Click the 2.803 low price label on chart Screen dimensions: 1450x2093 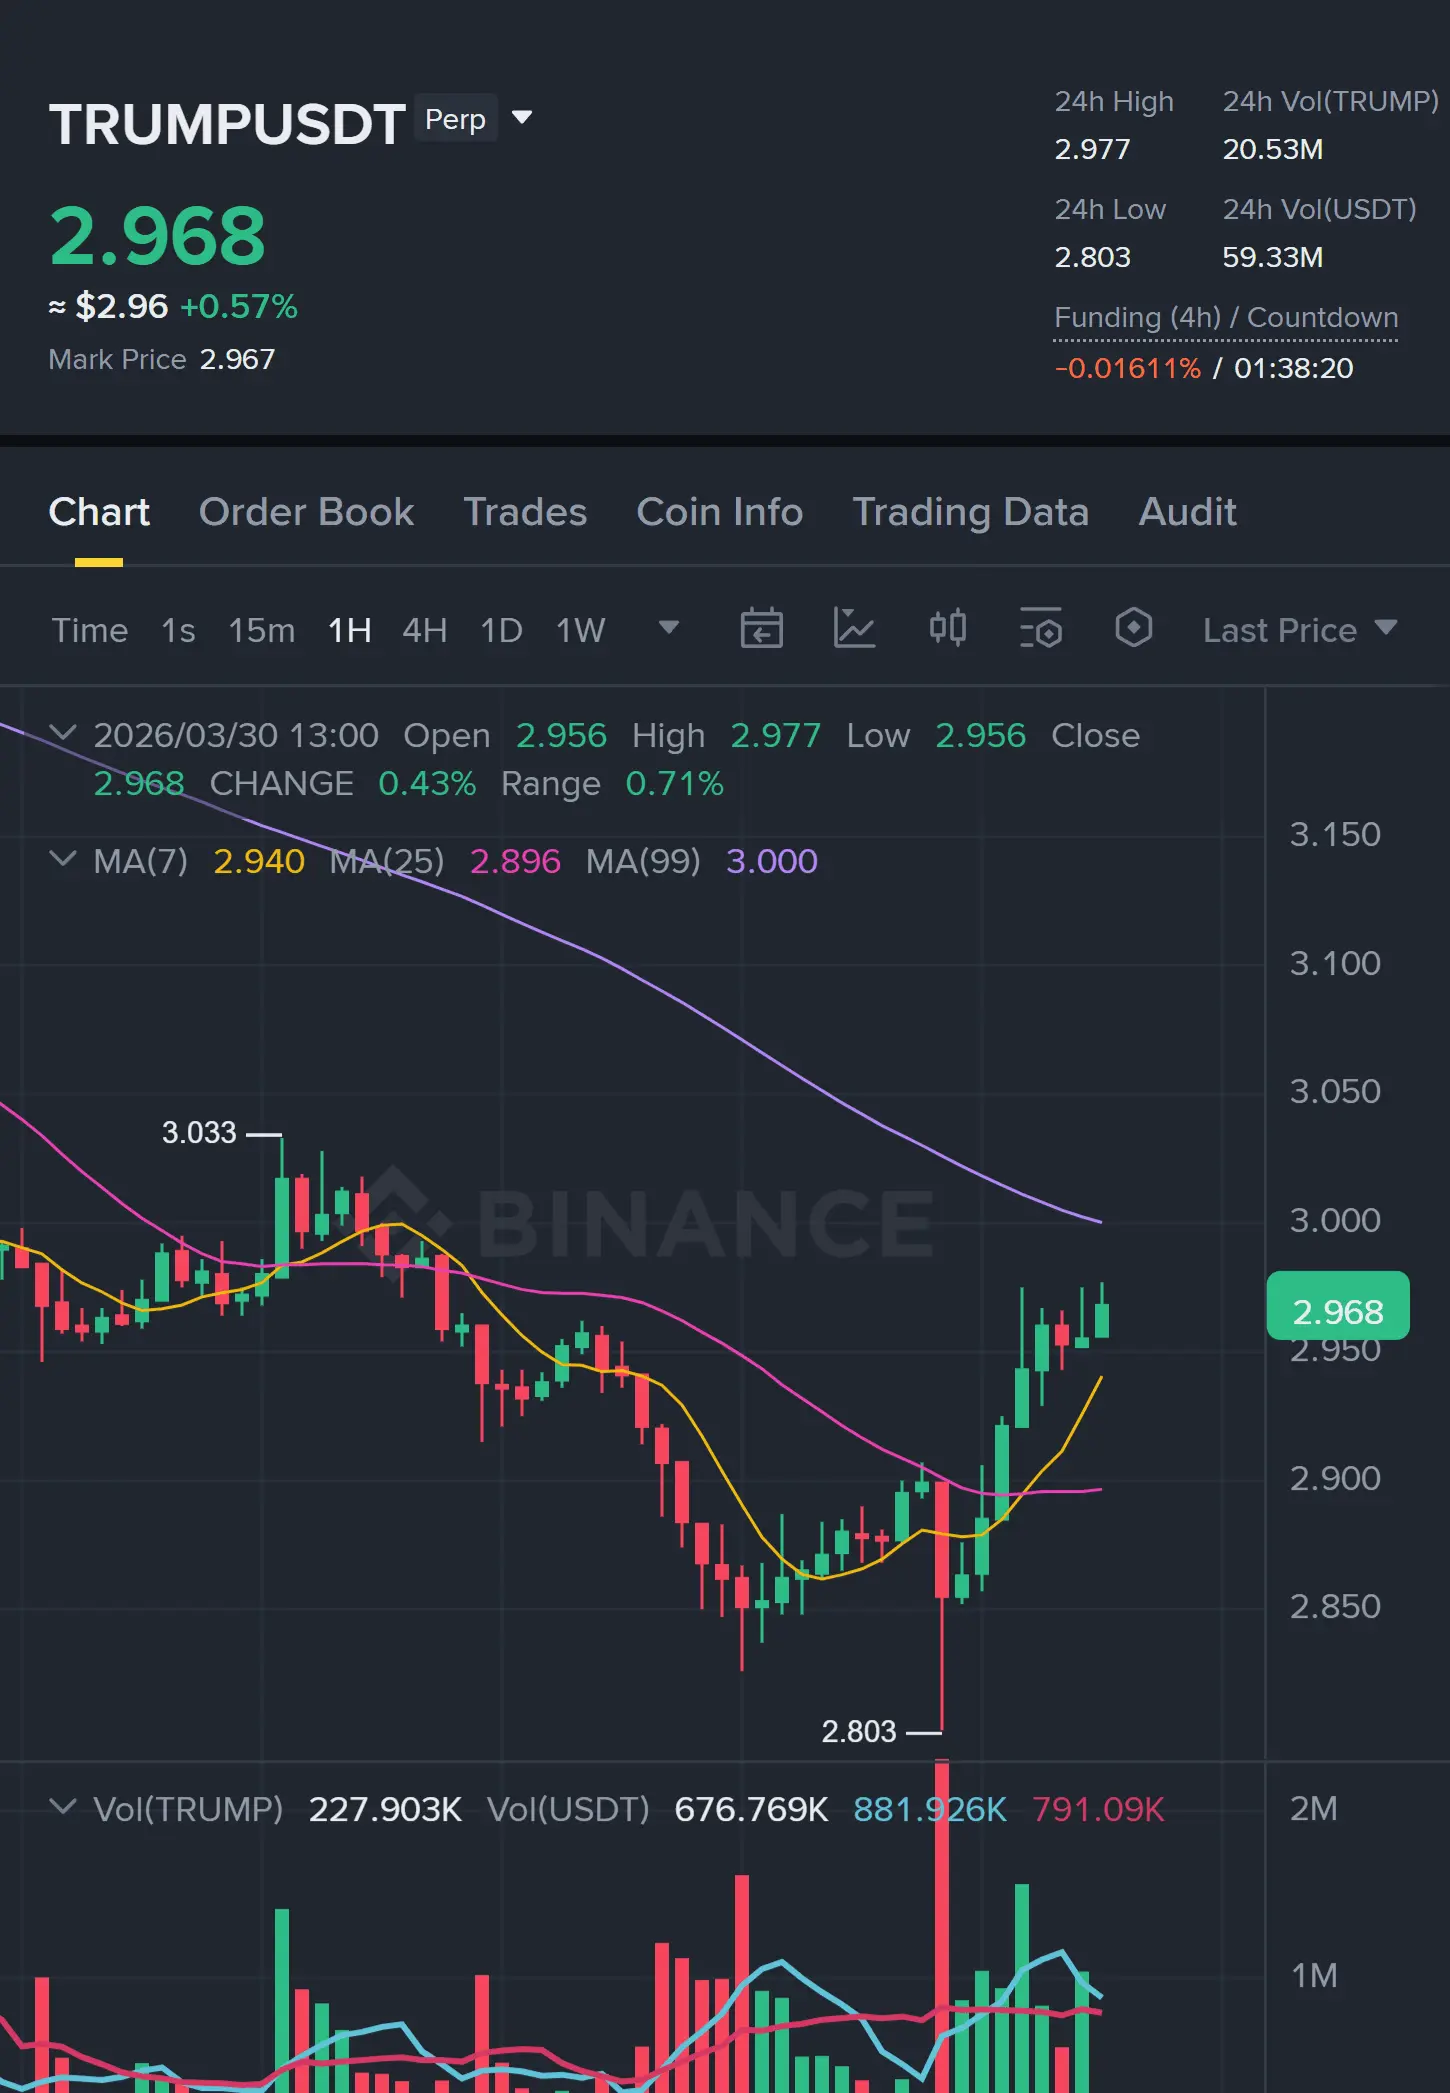click(x=859, y=1731)
